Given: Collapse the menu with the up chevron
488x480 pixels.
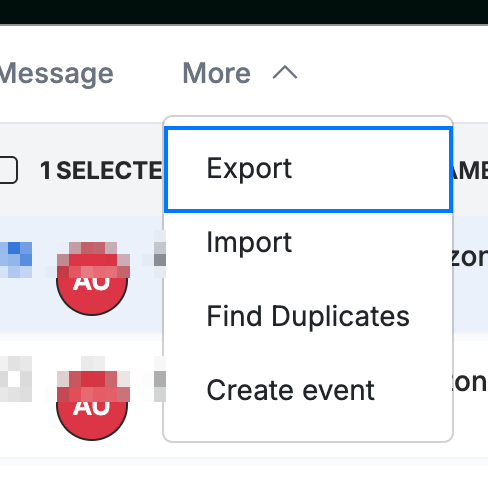Looking at the screenshot, I should pos(285,73).
